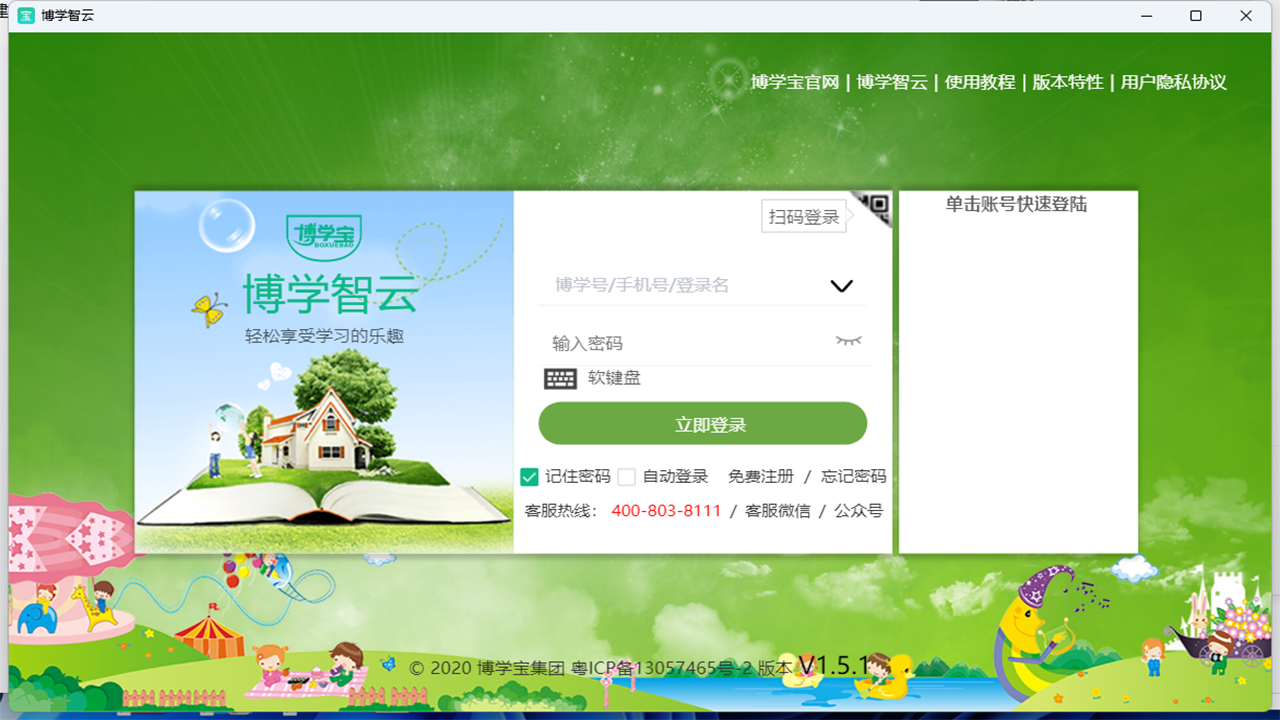Open the 版本特性 link
The width and height of the screenshot is (1280, 720).
1068,82
